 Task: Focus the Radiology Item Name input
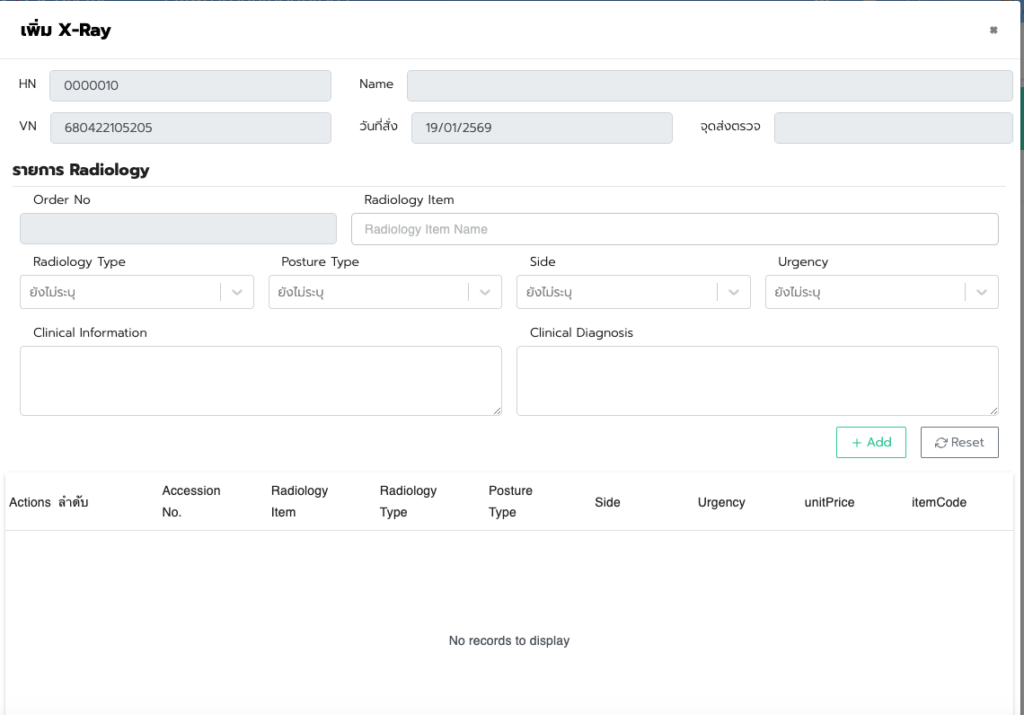coord(674,229)
